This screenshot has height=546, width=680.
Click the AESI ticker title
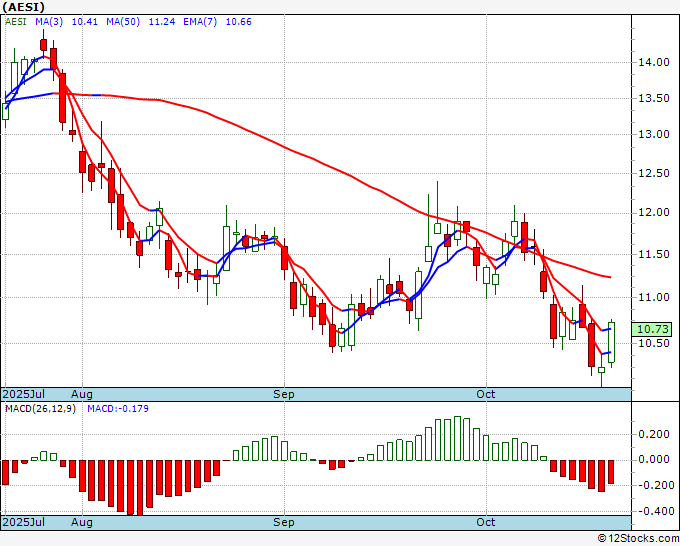pyautogui.click(x=24, y=7)
